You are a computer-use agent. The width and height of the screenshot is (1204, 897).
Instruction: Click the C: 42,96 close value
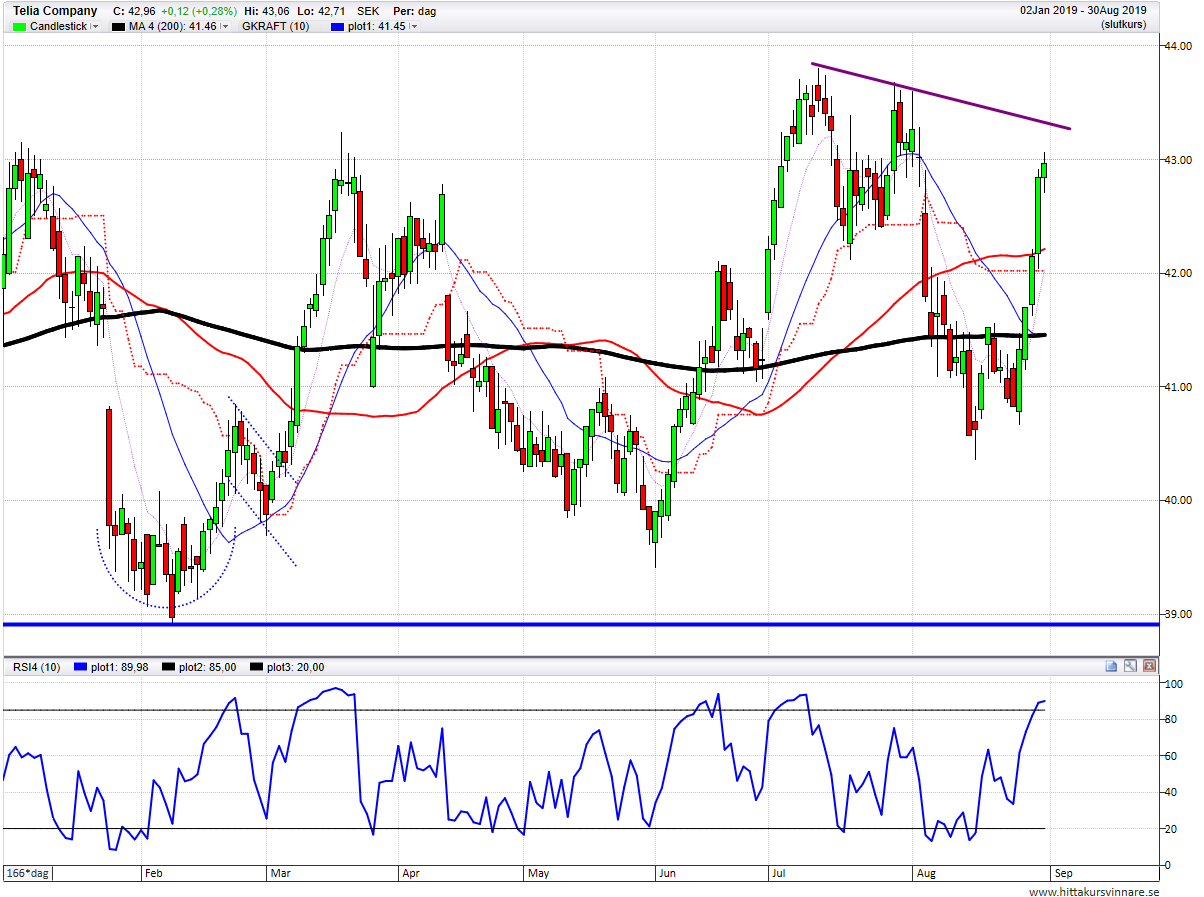135,11
